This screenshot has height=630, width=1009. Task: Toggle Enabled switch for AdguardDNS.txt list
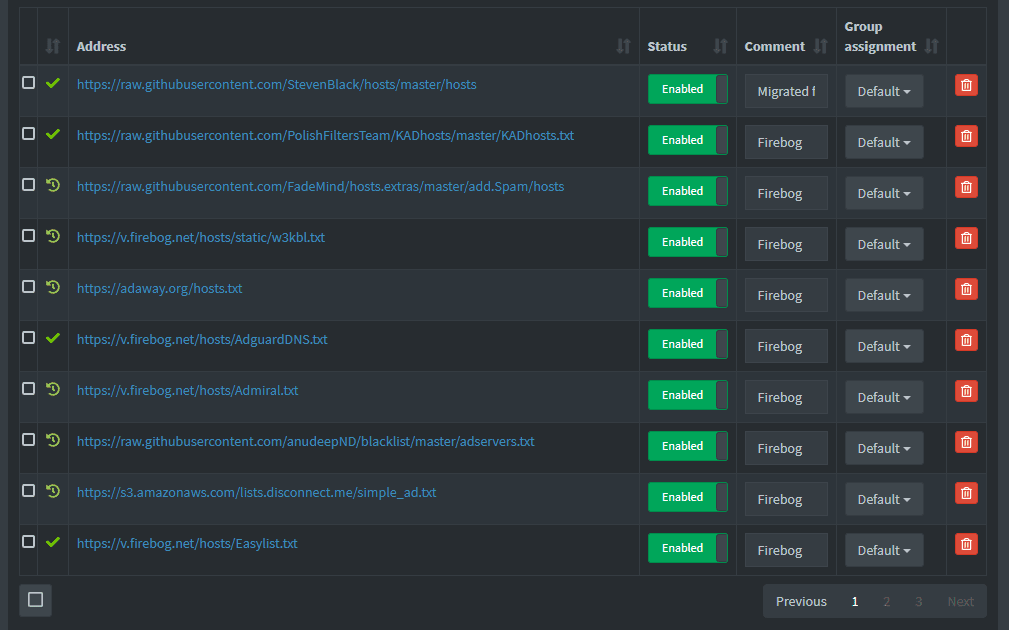(x=687, y=344)
